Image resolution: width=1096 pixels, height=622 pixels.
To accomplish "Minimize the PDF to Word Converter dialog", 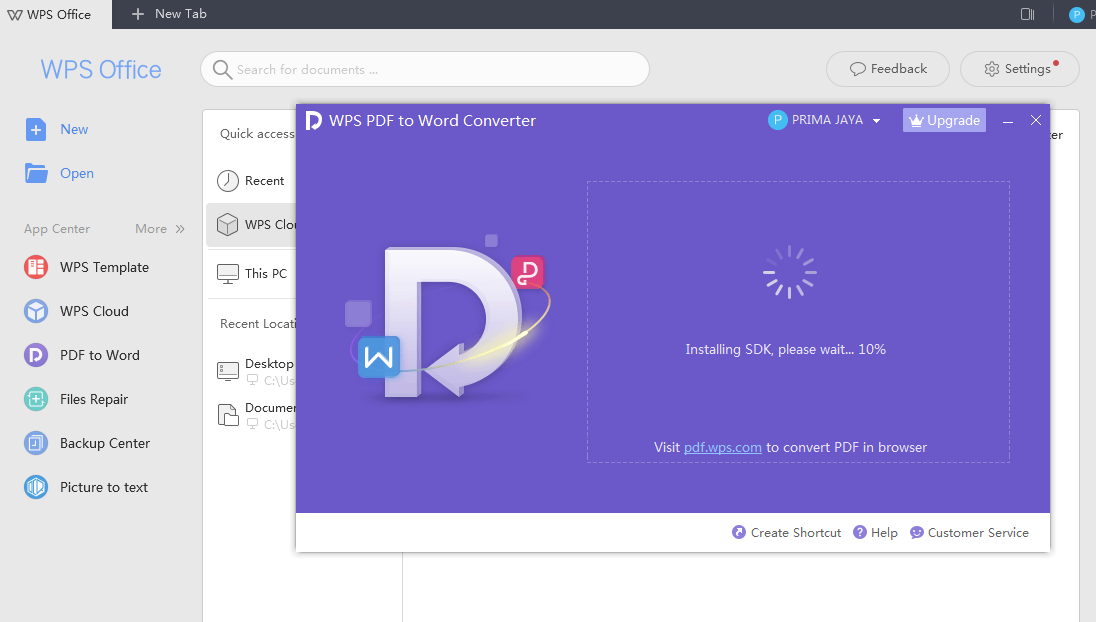I will coord(1008,121).
